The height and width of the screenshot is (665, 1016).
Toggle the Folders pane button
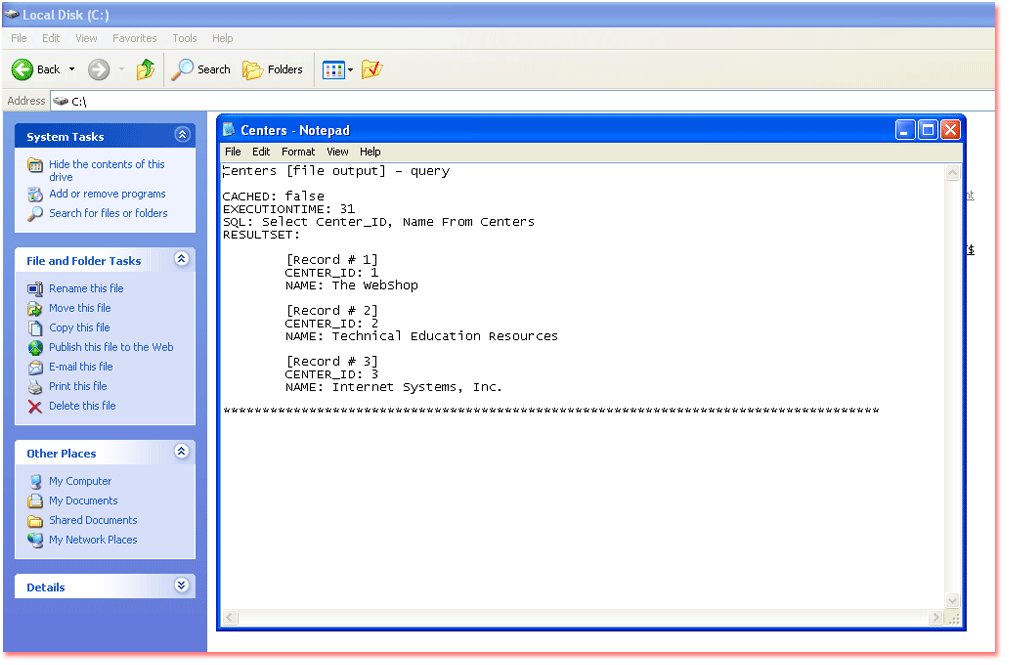(272, 69)
